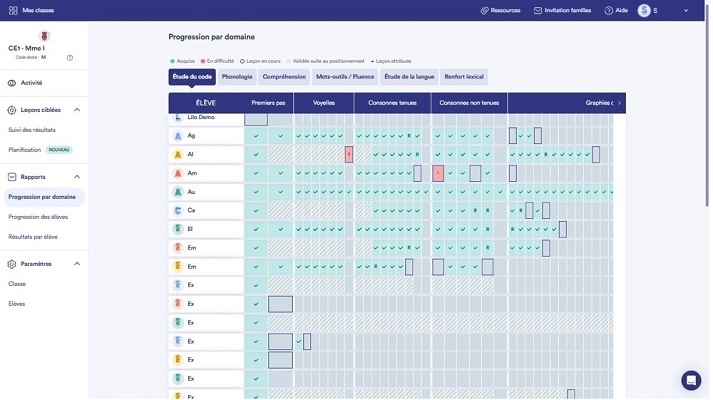The height and width of the screenshot is (400, 713).
Task: Open Suivi des résultats page
Action: (32, 130)
